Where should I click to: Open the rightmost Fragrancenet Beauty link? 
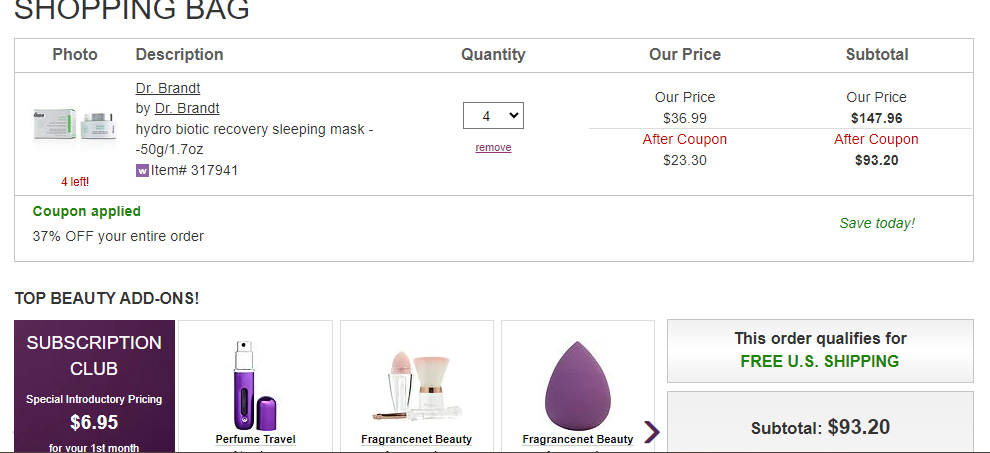(578, 439)
